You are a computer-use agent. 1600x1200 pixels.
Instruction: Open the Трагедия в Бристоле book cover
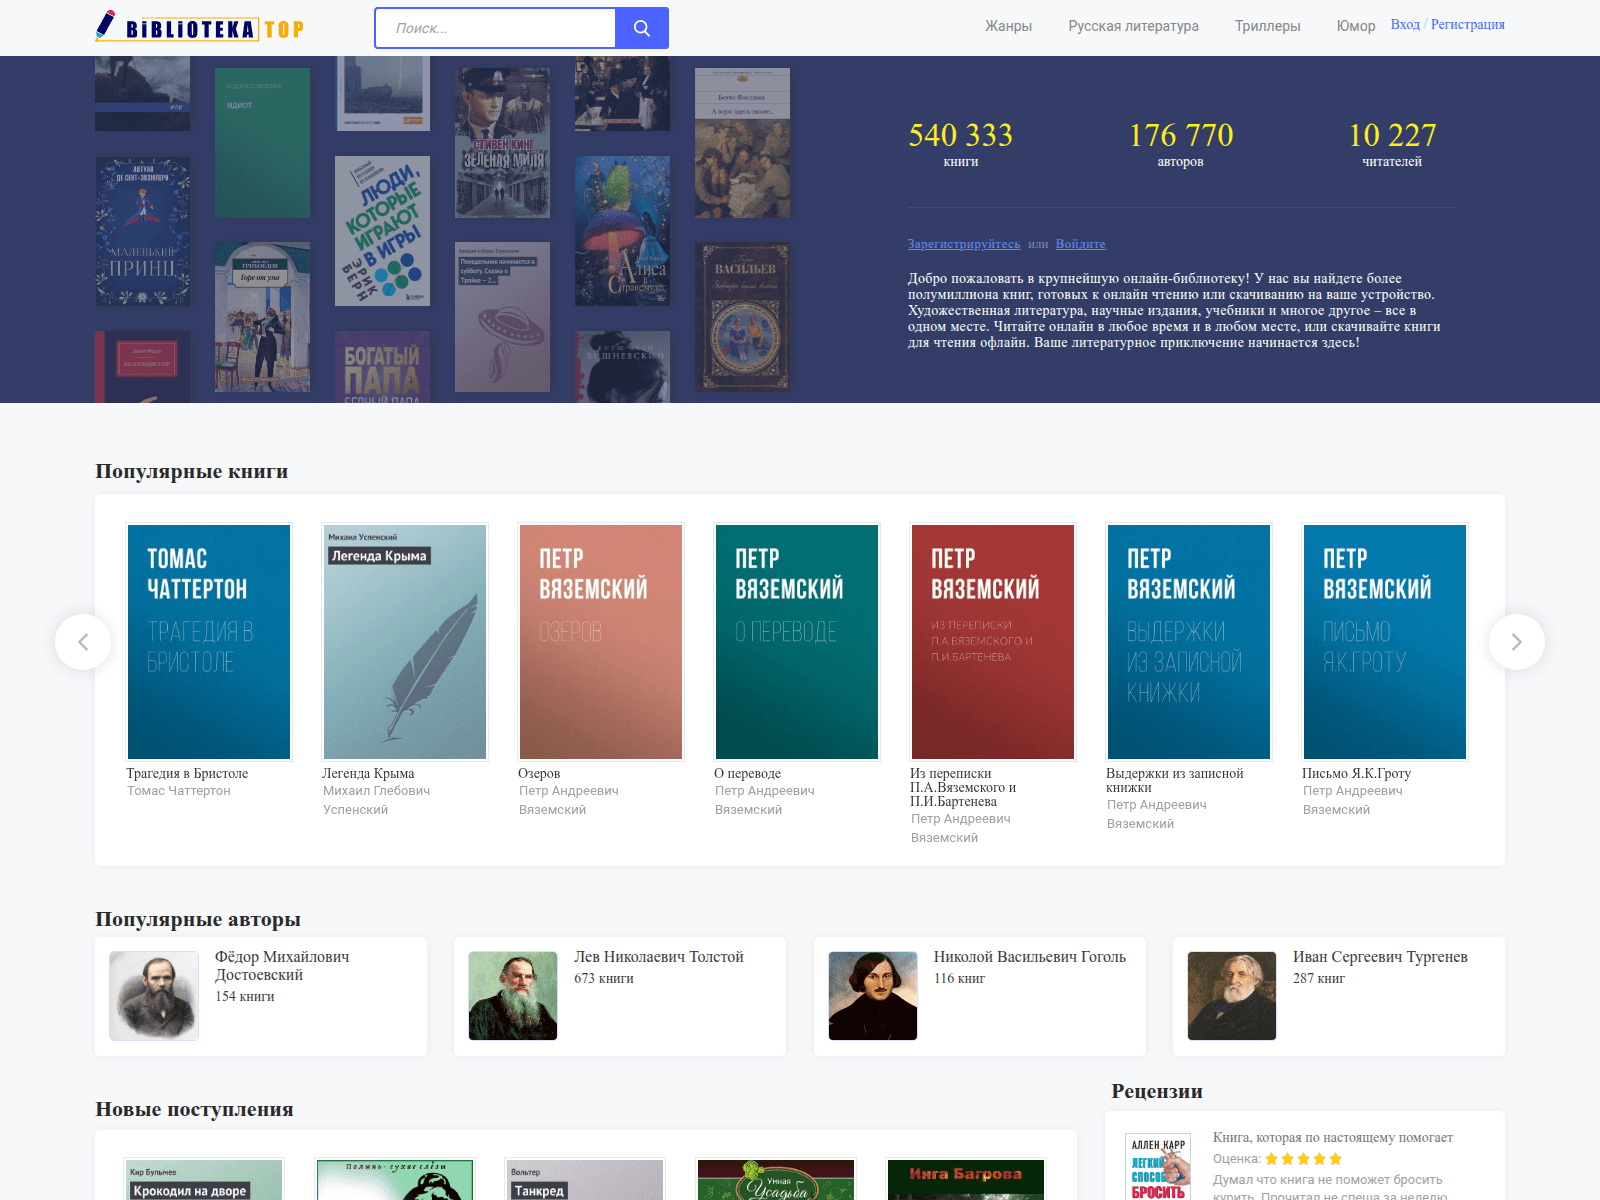pos(209,642)
